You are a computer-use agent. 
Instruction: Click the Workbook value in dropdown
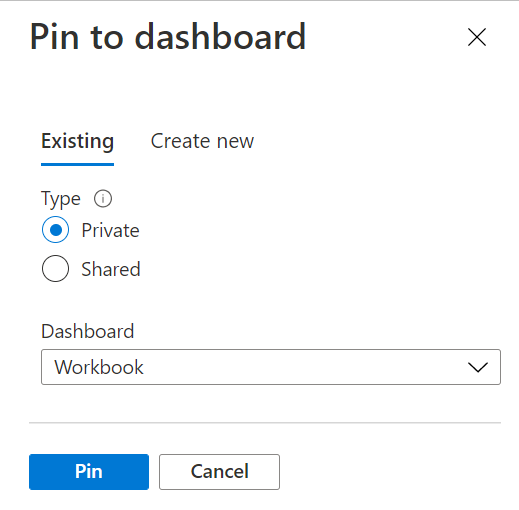coord(99,367)
